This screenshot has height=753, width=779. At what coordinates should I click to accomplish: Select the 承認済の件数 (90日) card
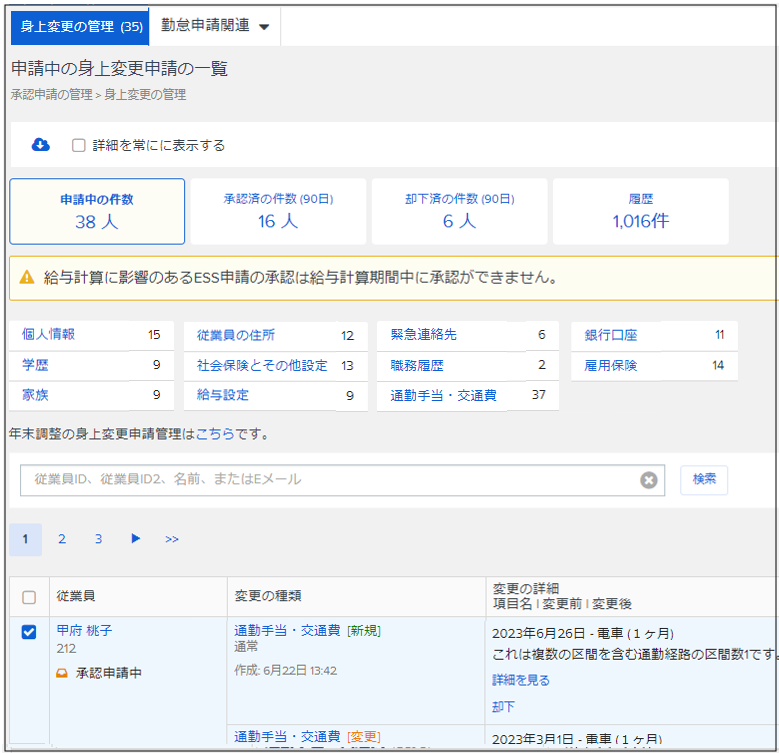coord(278,211)
